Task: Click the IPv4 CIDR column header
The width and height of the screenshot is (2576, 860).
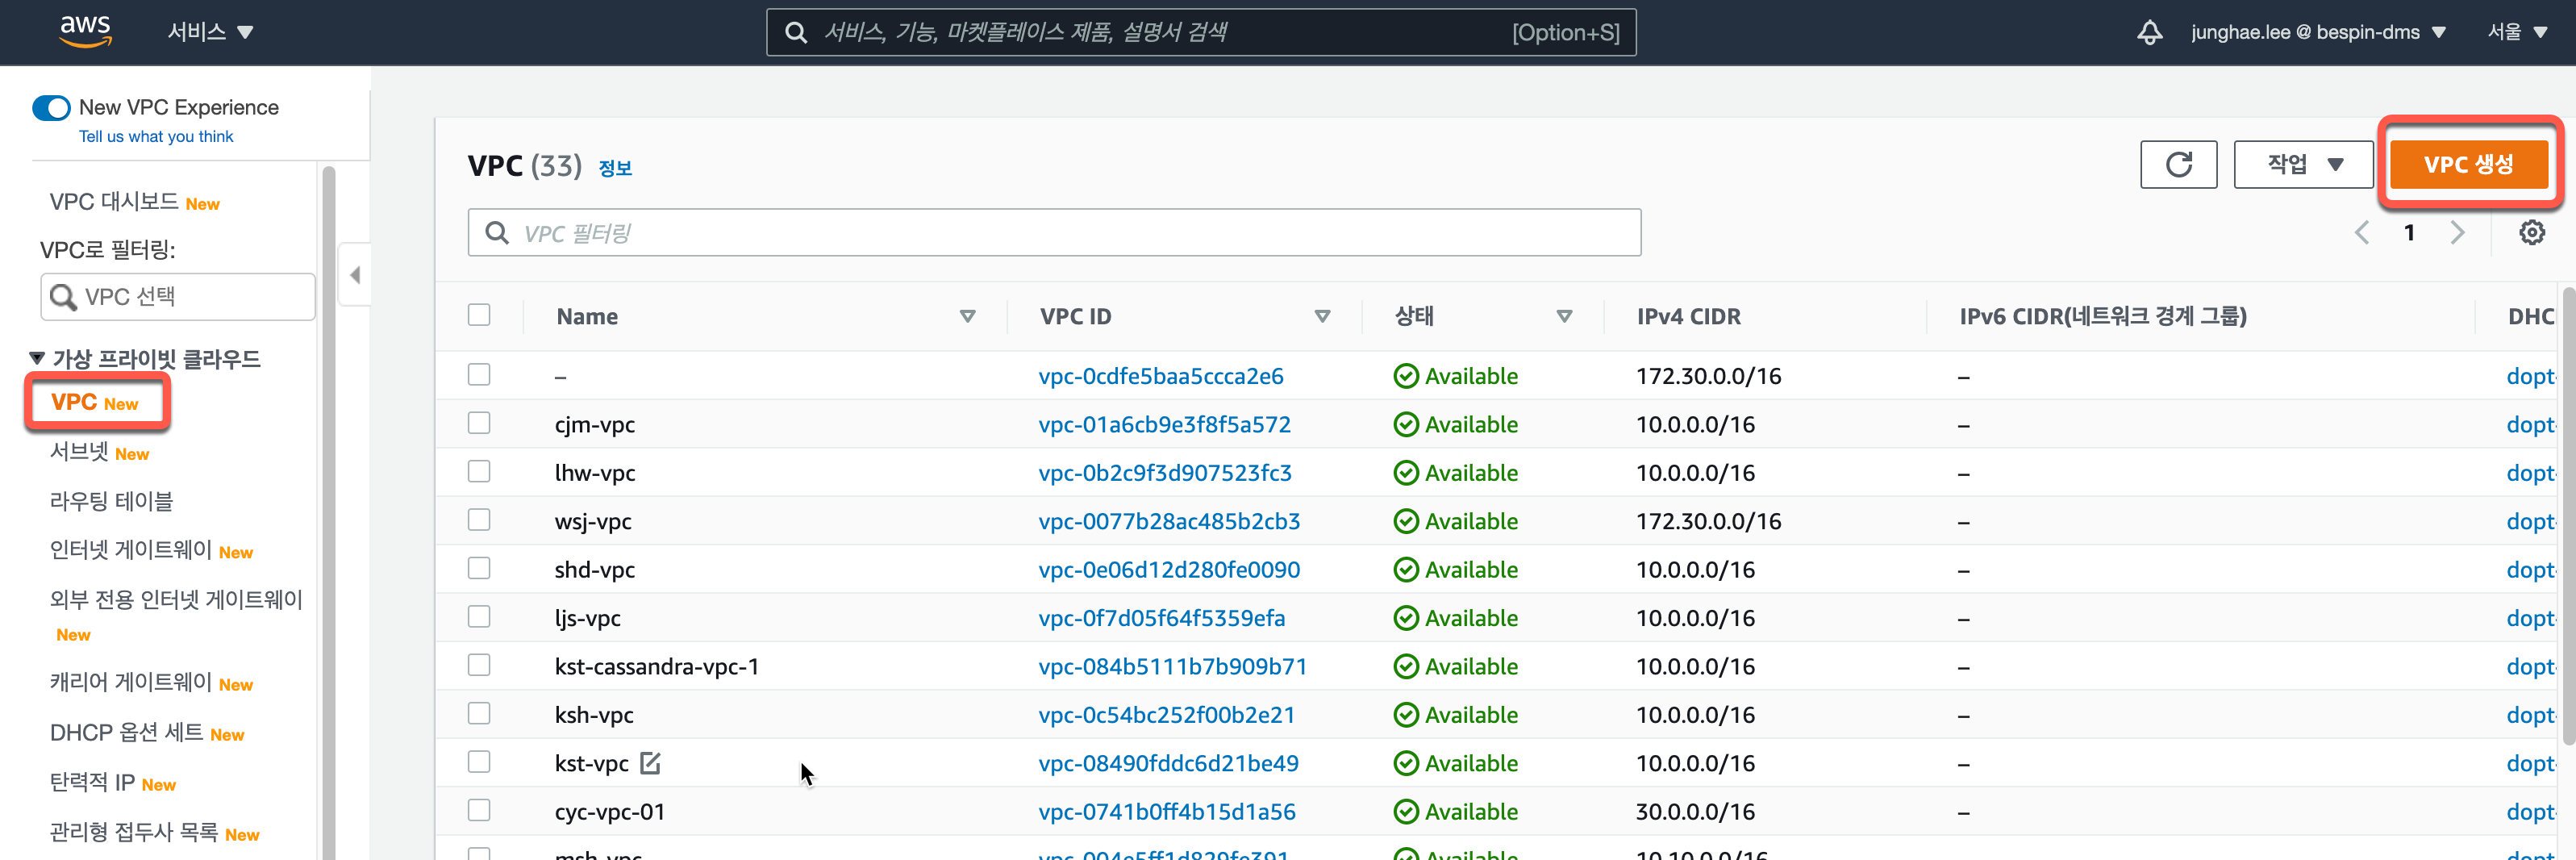Action: click(1688, 316)
